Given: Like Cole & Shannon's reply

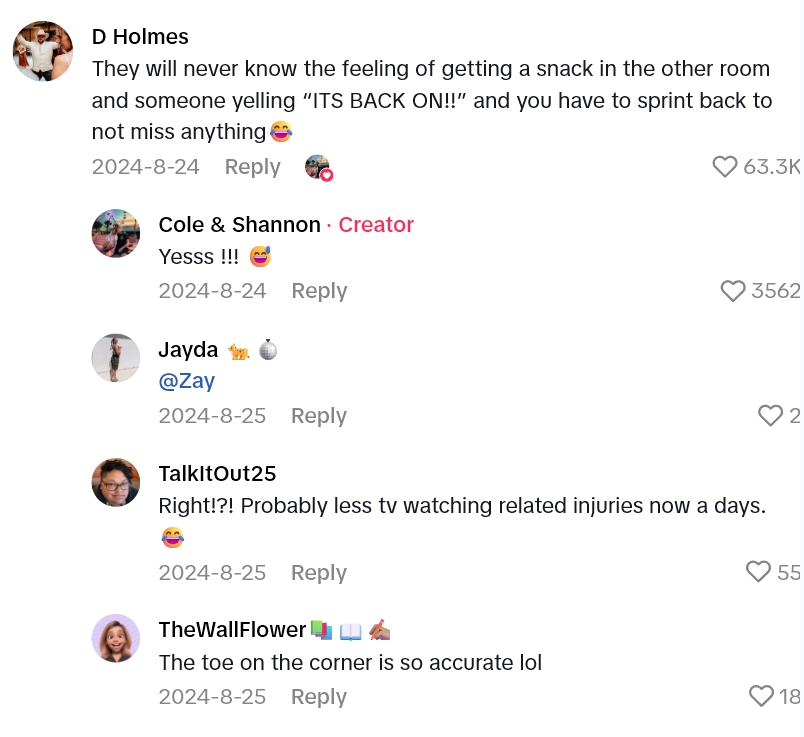Looking at the screenshot, I should pos(733,291).
